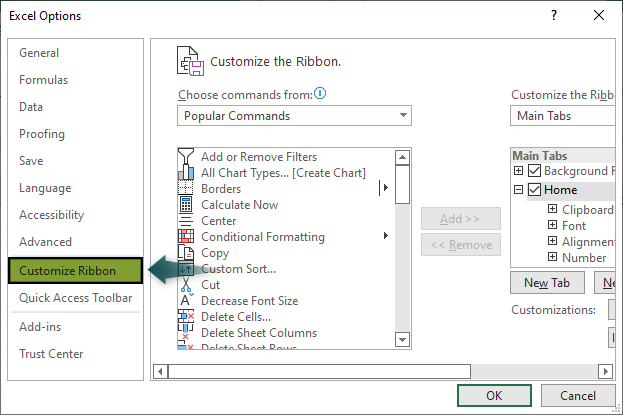Click the Borders command icon
Image resolution: width=623 pixels, height=415 pixels.
[x=186, y=188]
